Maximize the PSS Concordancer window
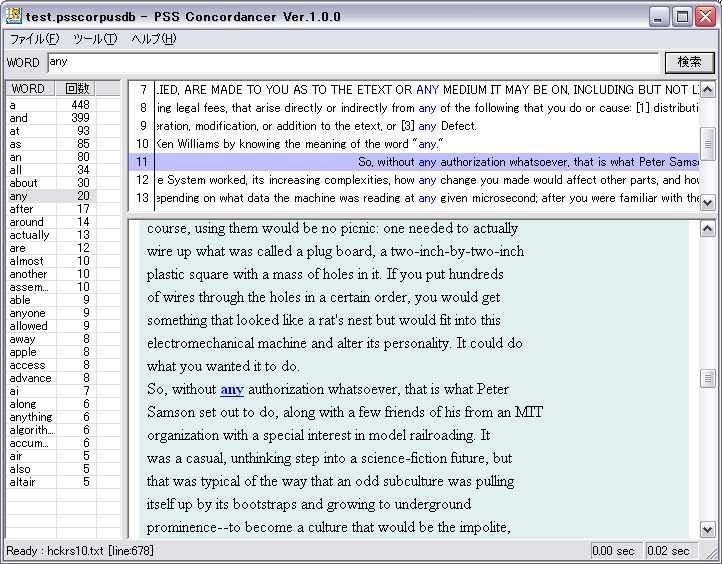This screenshot has height=564, width=722. [x=682, y=17]
